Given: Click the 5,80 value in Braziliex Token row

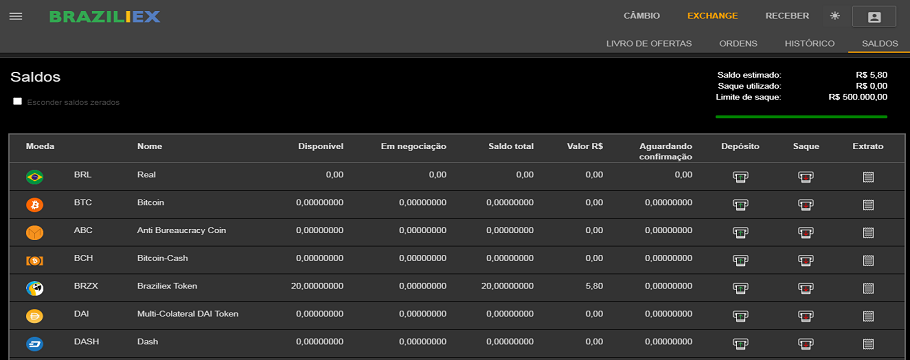Looking at the screenshot, I should point(594,286).
